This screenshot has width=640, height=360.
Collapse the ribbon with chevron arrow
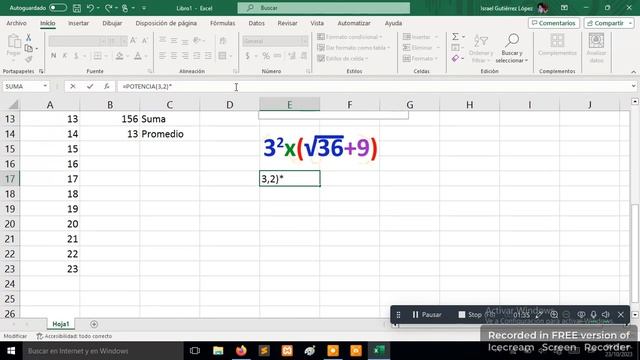point(633,72)
